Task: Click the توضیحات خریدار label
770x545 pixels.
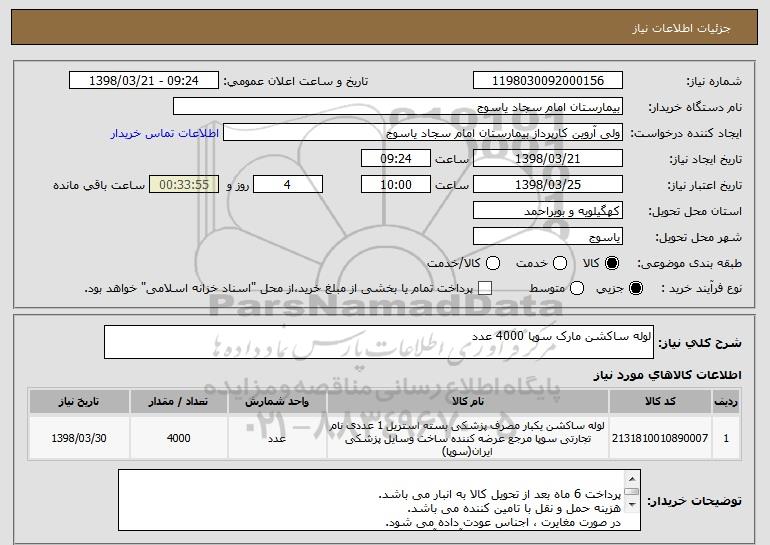Action: [x=694, y=501]
